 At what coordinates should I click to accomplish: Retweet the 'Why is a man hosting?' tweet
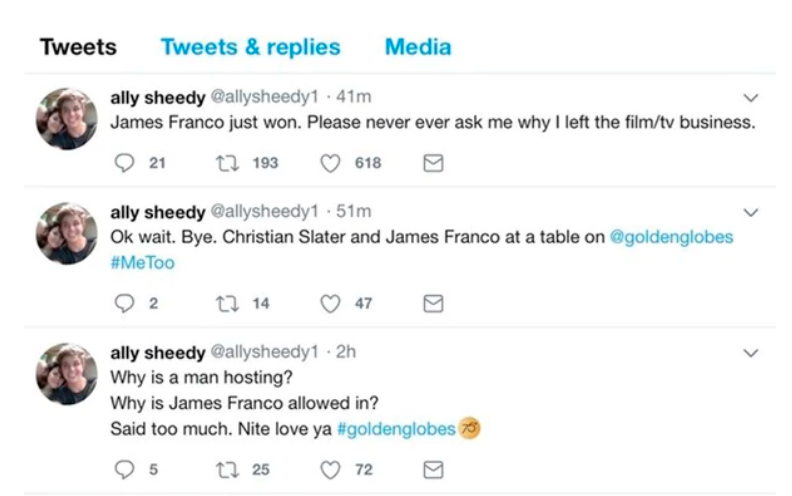(x=226, y=469)
